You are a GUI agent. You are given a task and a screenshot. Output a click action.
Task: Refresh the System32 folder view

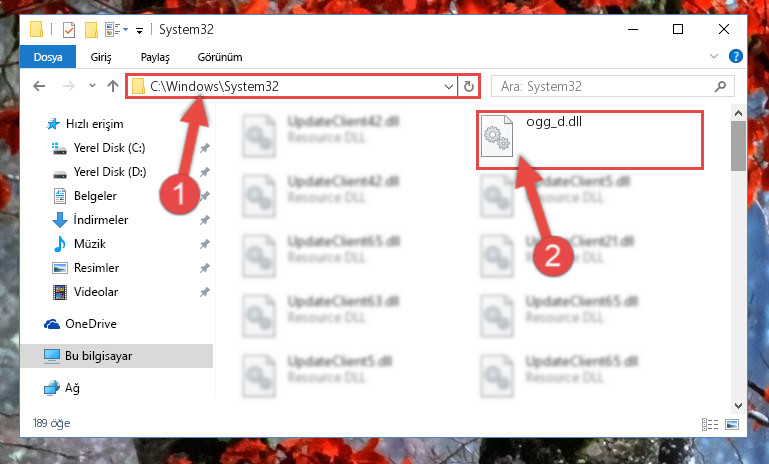coord(469,87)
